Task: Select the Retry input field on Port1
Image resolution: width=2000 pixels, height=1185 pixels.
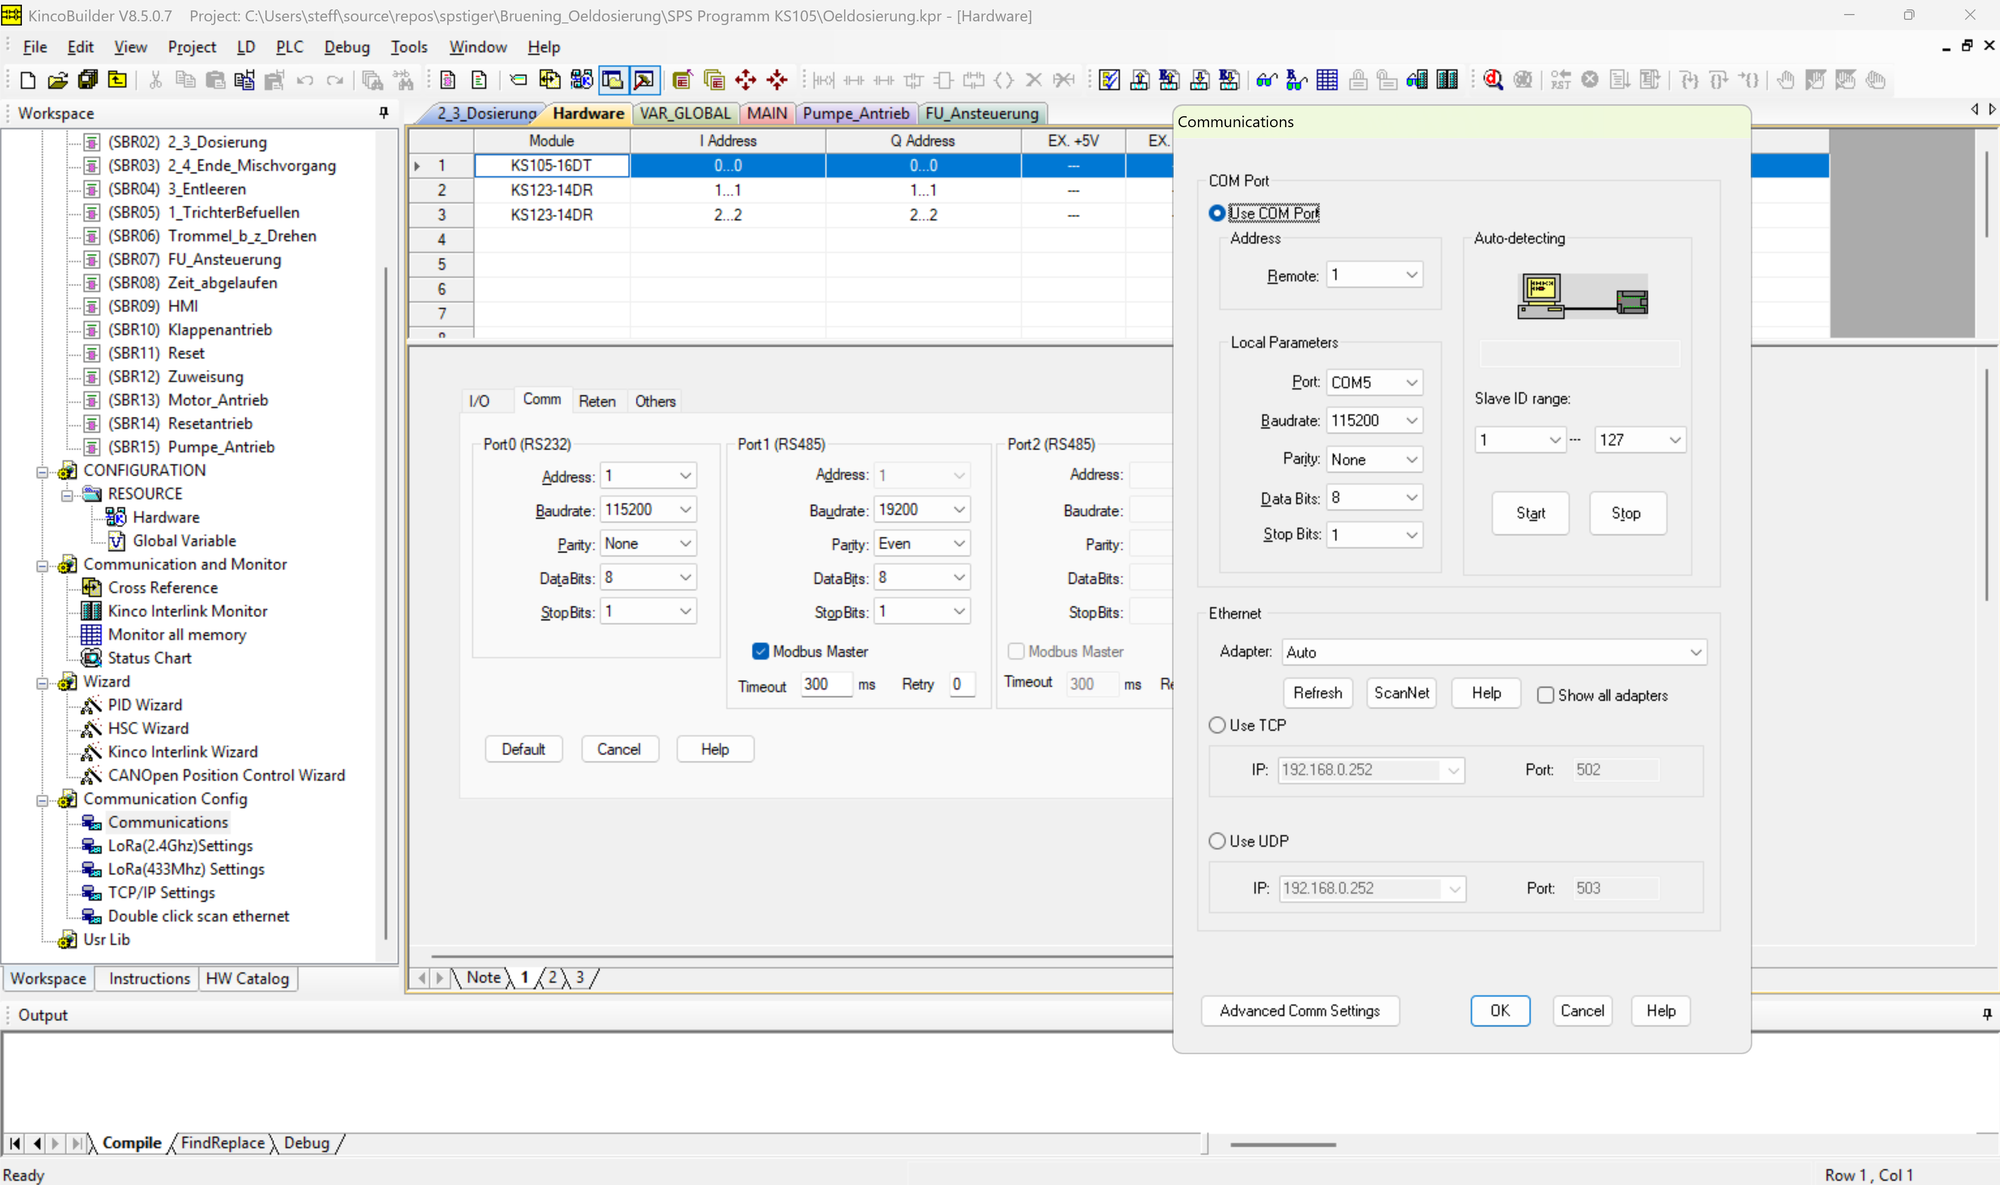Action: [961, 684]
